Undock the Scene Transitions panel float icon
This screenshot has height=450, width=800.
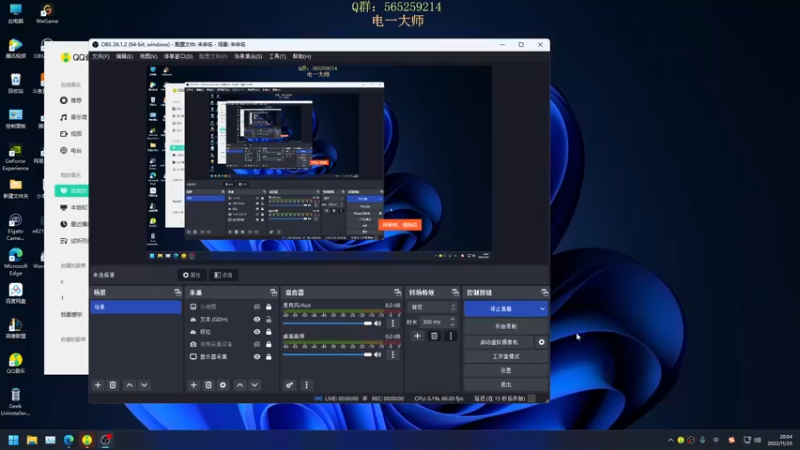tap(455, 292)
